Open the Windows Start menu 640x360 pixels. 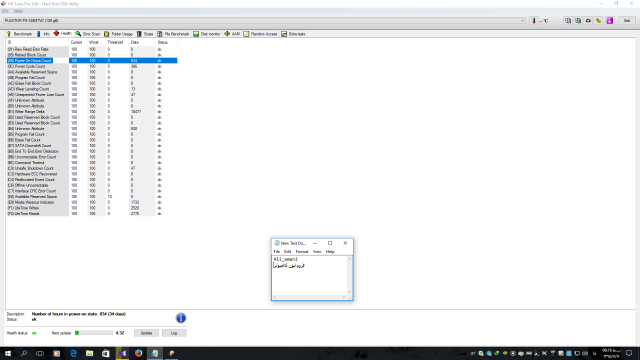tap(8, 353)
